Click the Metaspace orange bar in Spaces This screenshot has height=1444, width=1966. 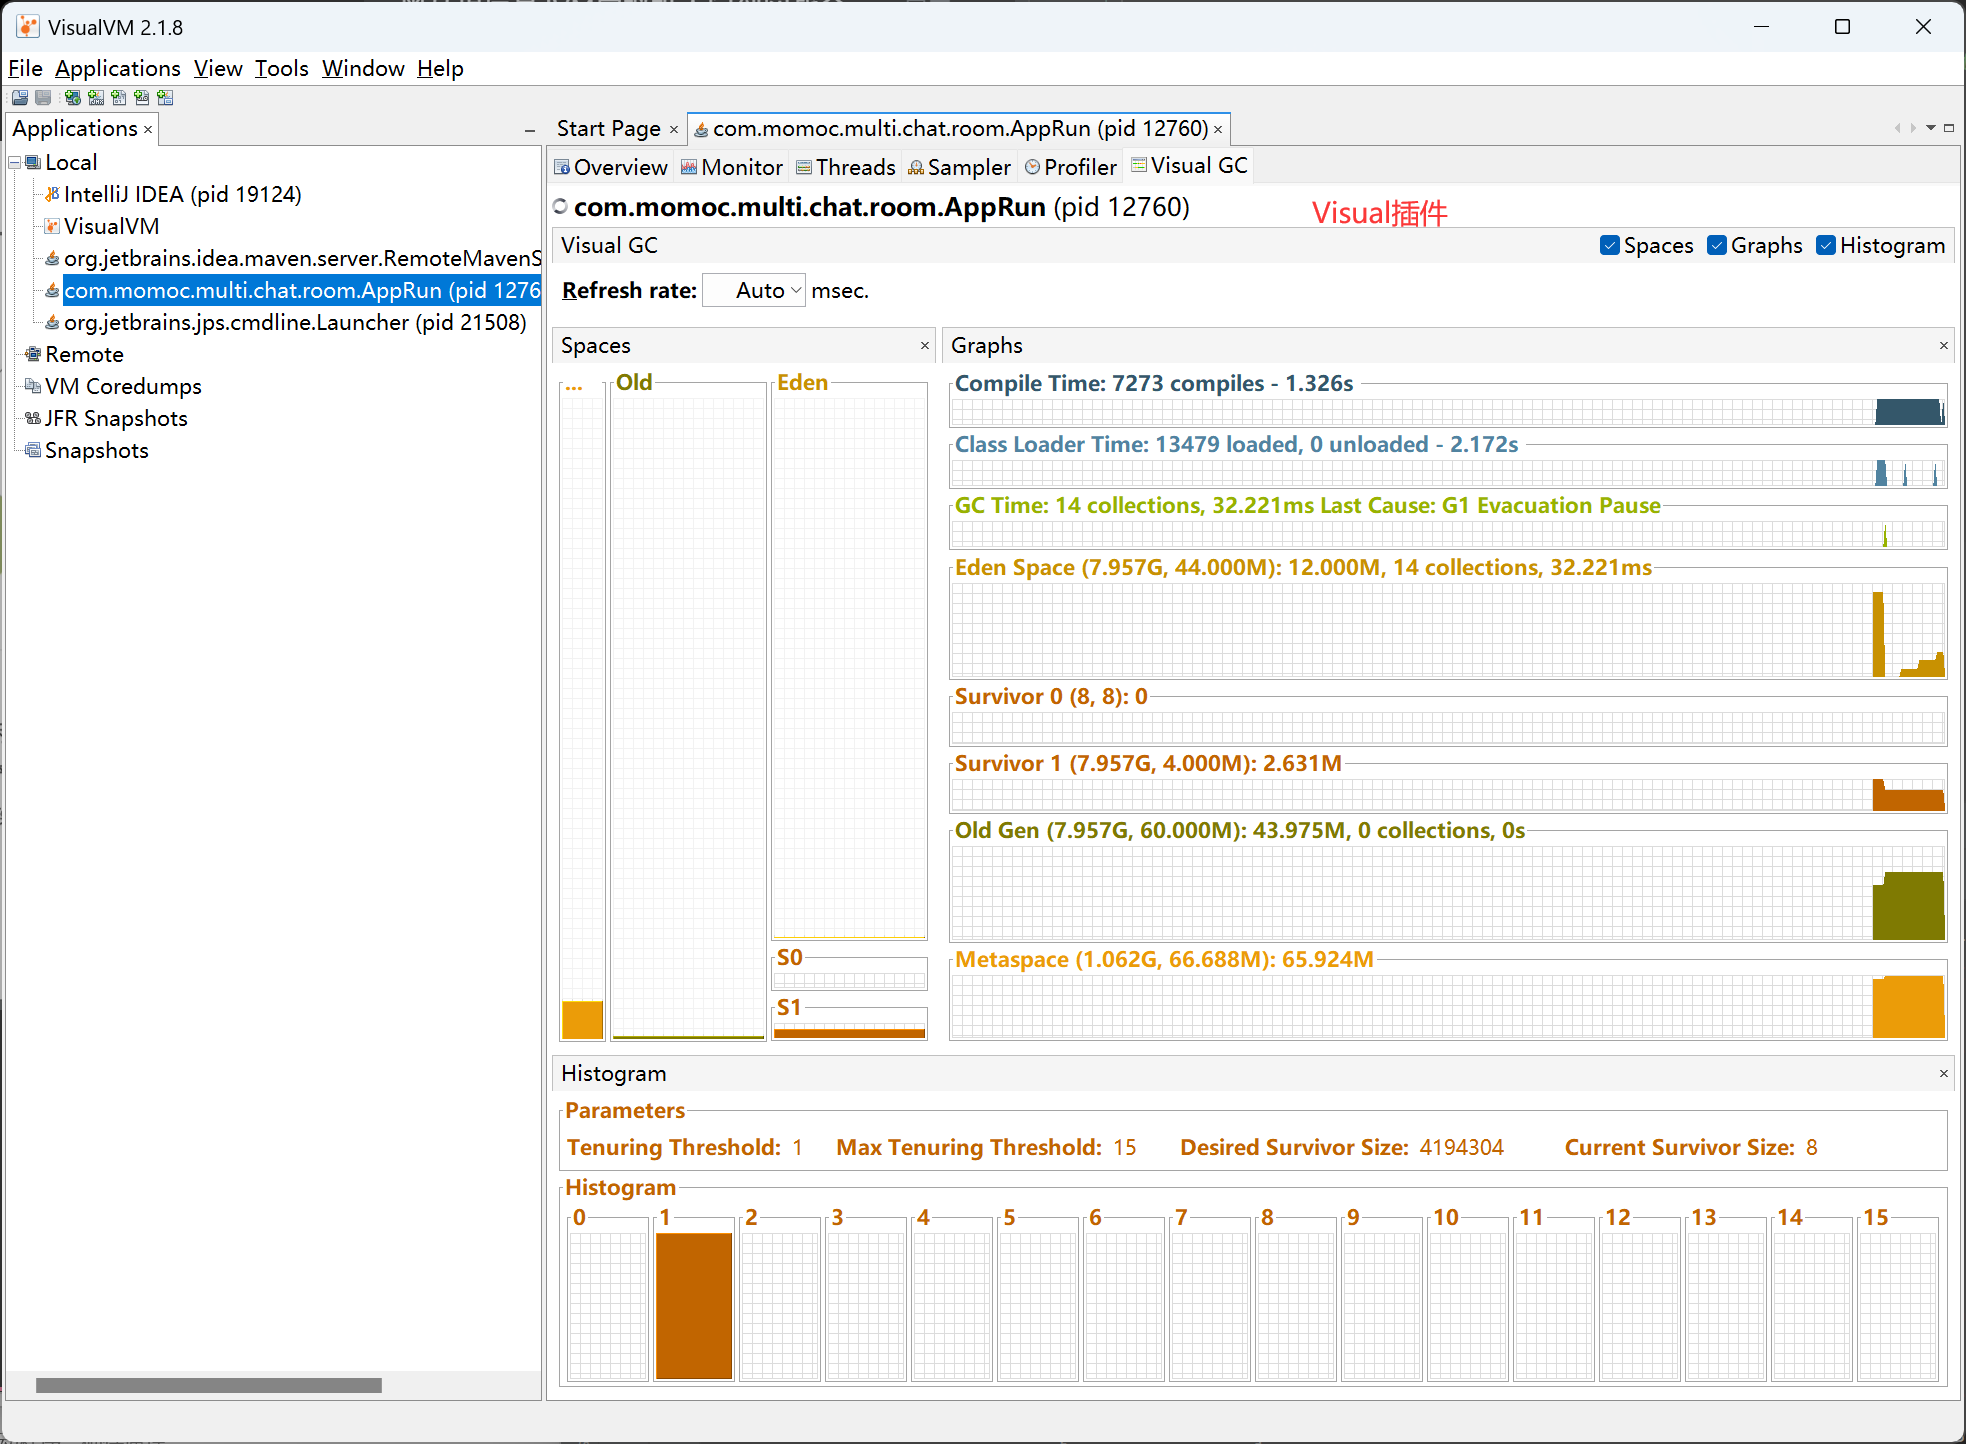point(582,1020)
